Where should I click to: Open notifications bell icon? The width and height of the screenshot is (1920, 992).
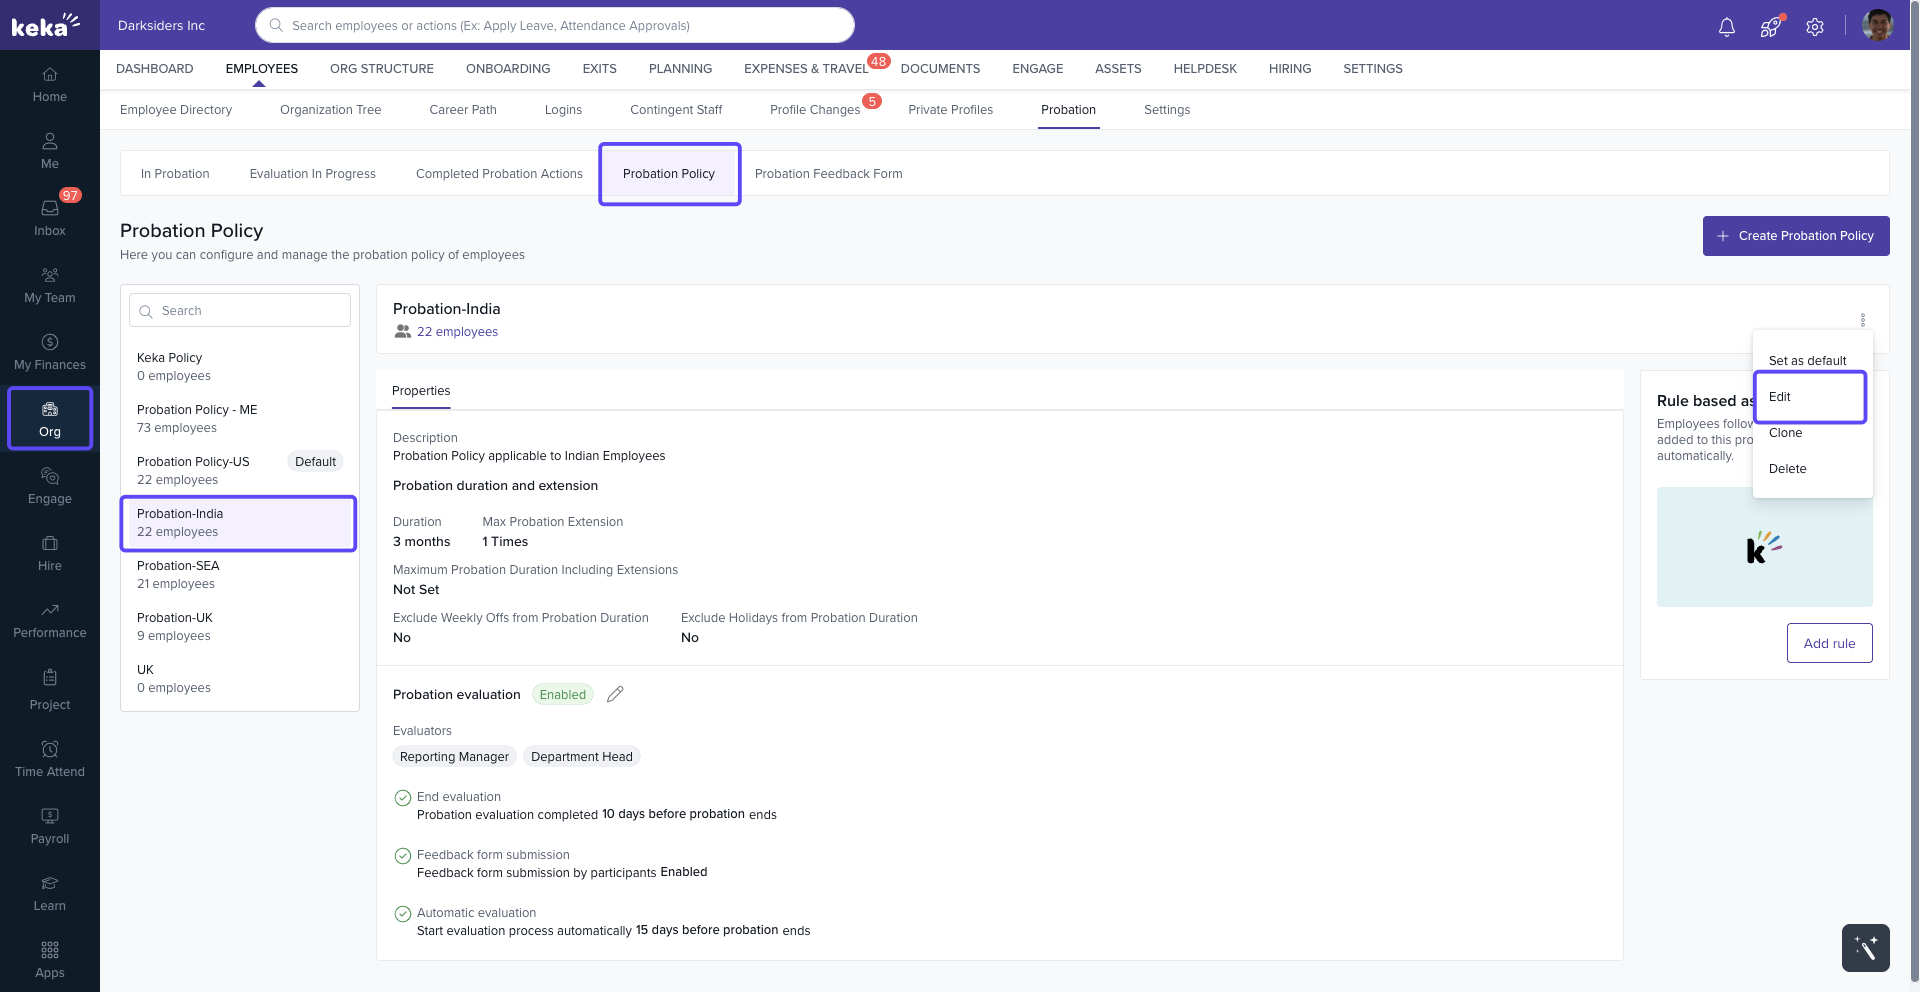pyautogui.click(x=1726, y=27)
